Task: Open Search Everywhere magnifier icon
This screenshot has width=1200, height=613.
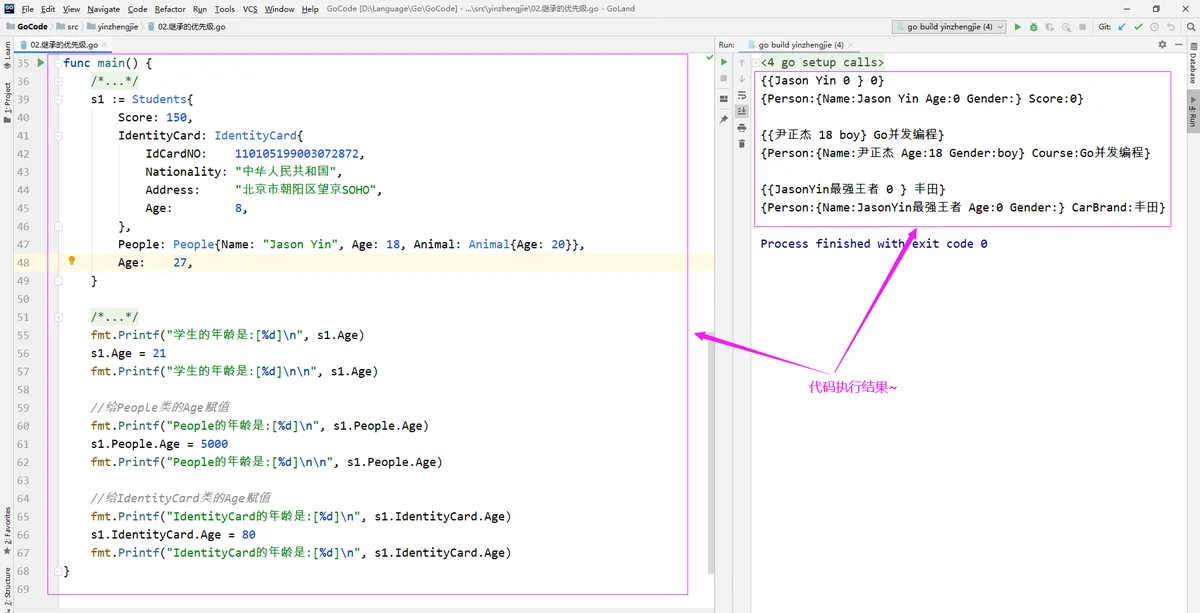Action: pyautogui.click(x=1190, y=27)
